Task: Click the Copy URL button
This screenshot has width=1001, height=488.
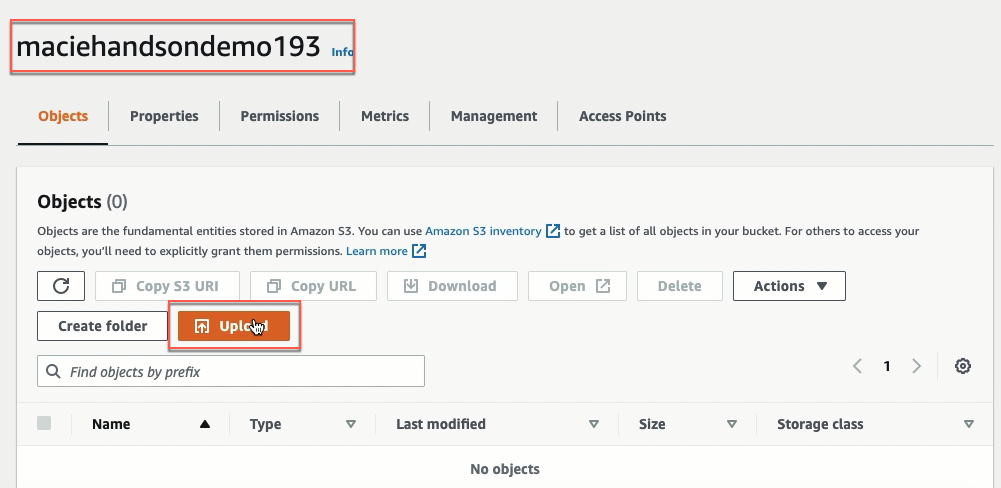Action: [313, 286]
